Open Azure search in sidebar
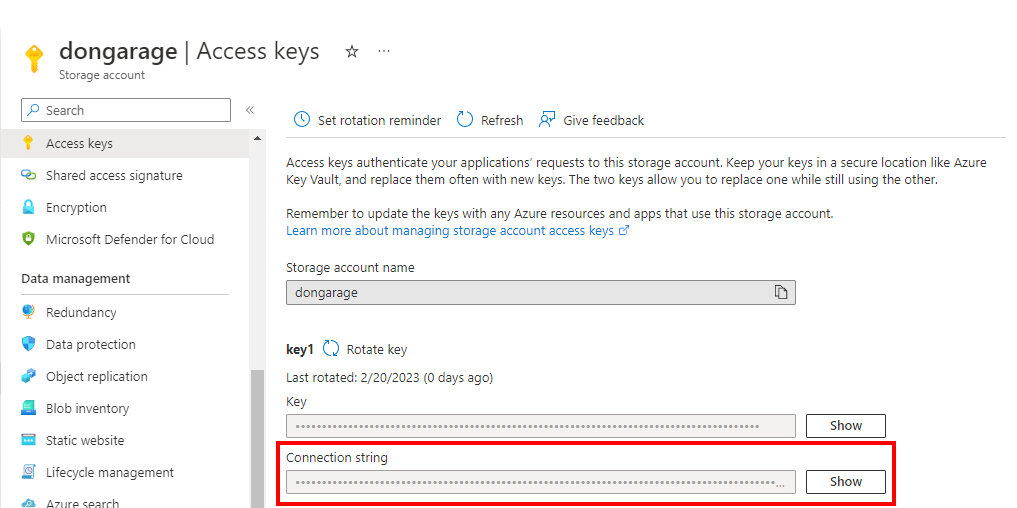Screen dimensions: 1017x508 click(82, 503)
